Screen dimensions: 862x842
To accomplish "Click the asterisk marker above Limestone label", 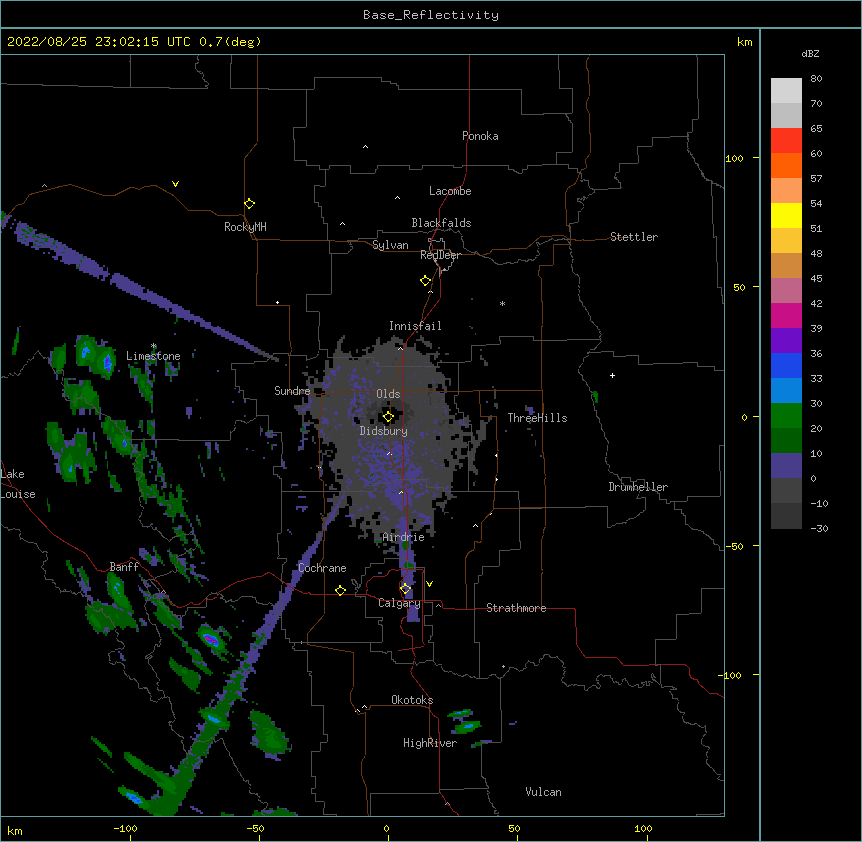I will (x=154, y=346).
